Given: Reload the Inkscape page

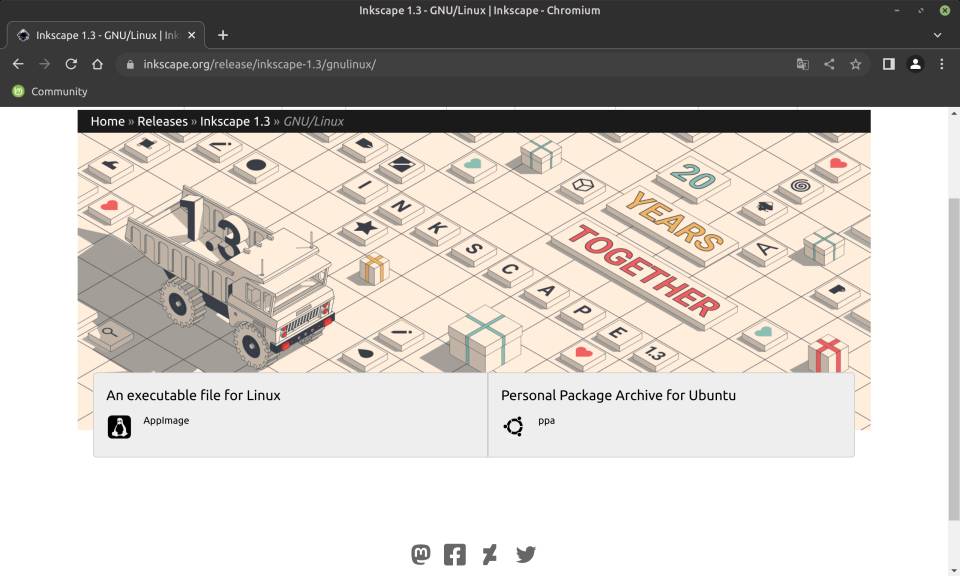Looking at the screenshot, I should [x=71, y=64].
